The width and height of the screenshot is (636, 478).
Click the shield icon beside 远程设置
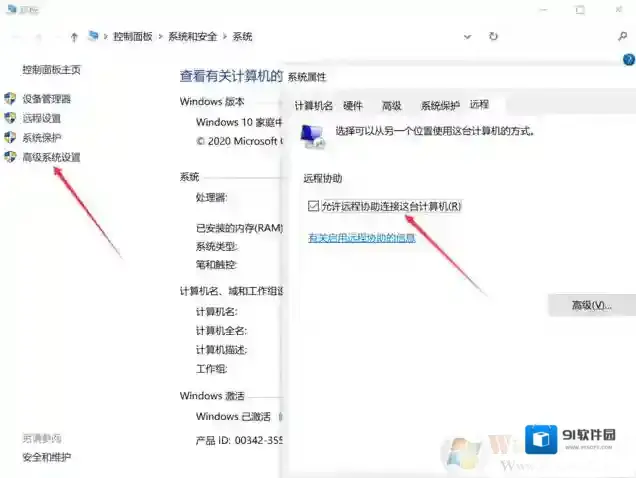(10, 118)
